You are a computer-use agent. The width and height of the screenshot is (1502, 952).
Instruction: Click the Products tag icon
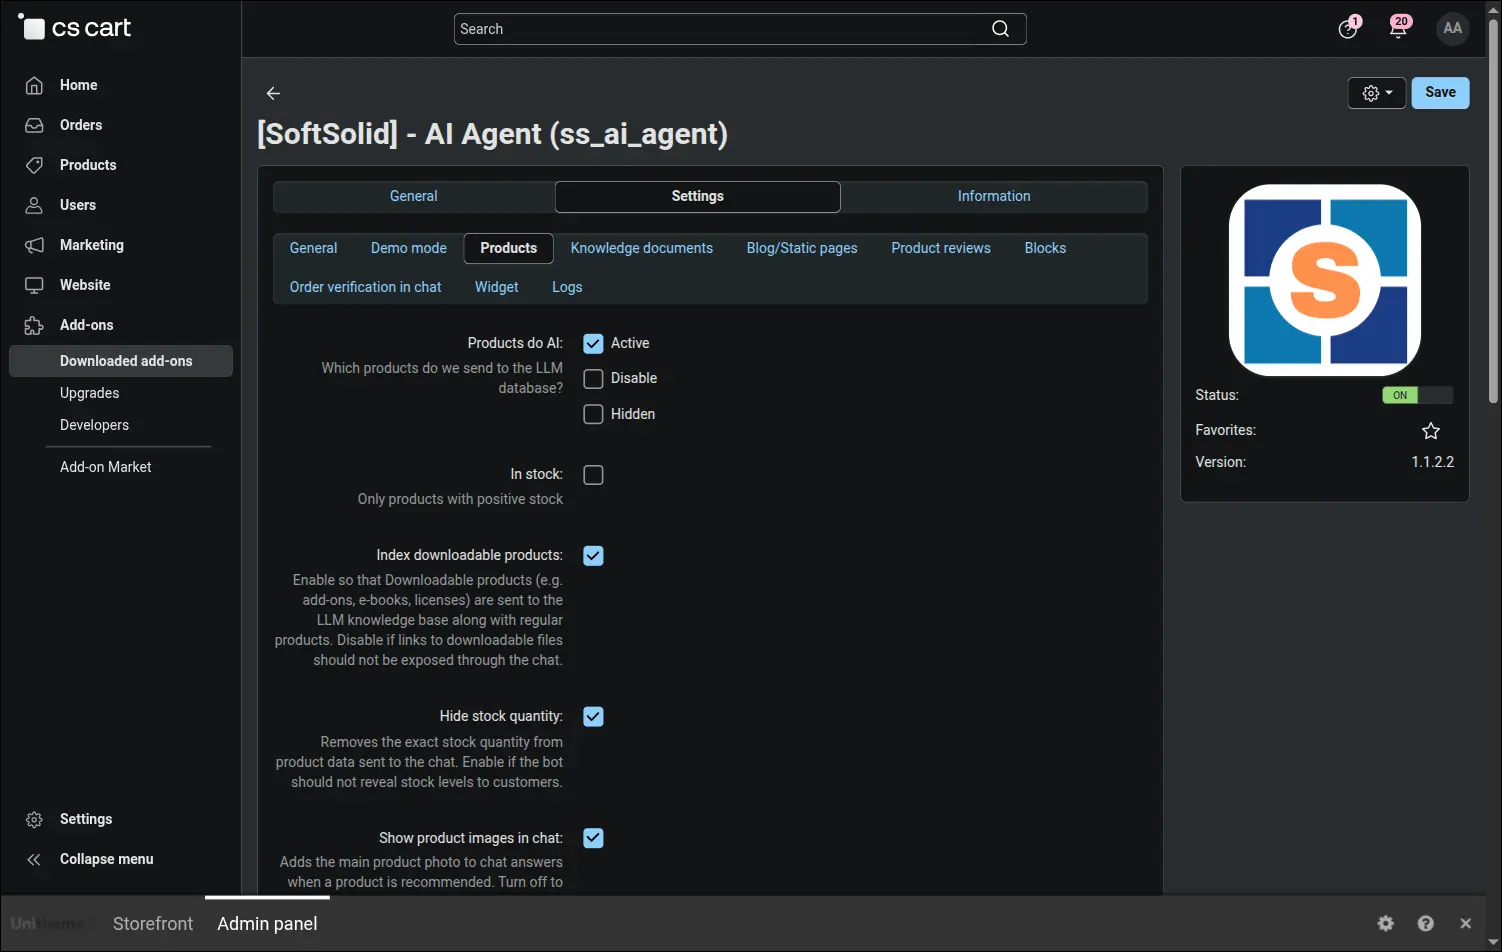tap(34, 165)
